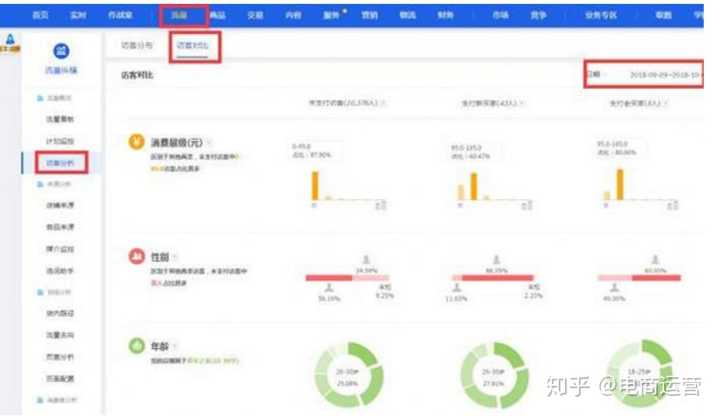720x416 pixels.
Task: Open 流量看板 in the sidebar
Action: tap(60, 119)
